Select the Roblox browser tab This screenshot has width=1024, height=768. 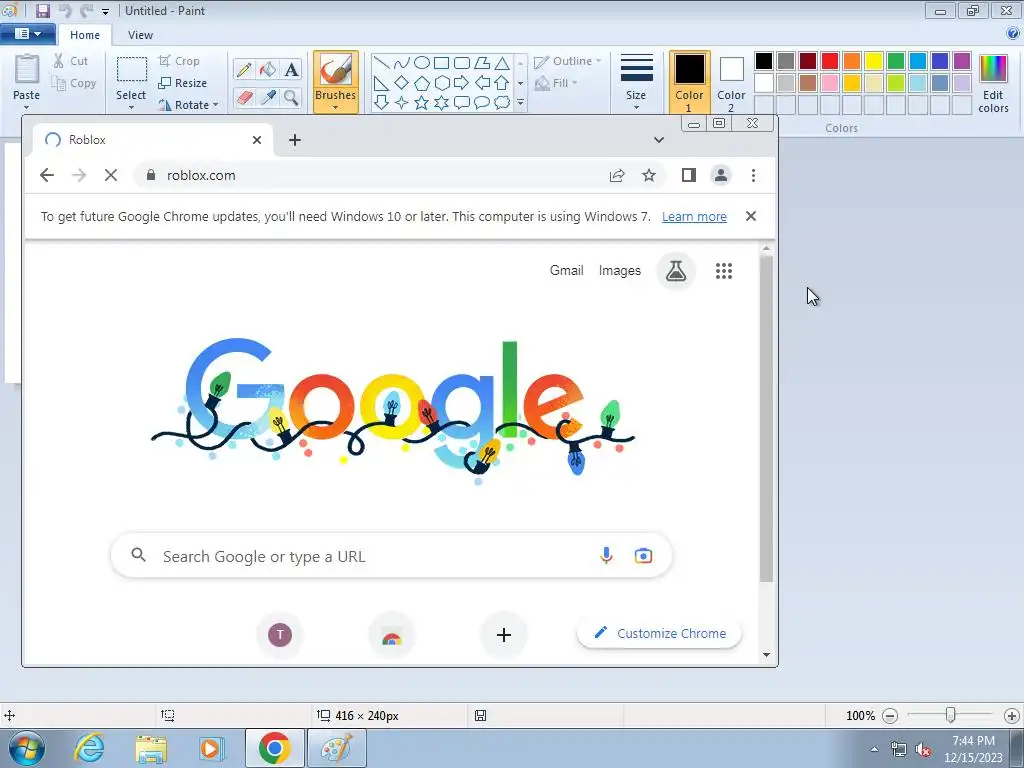click(x=152, y=140)
